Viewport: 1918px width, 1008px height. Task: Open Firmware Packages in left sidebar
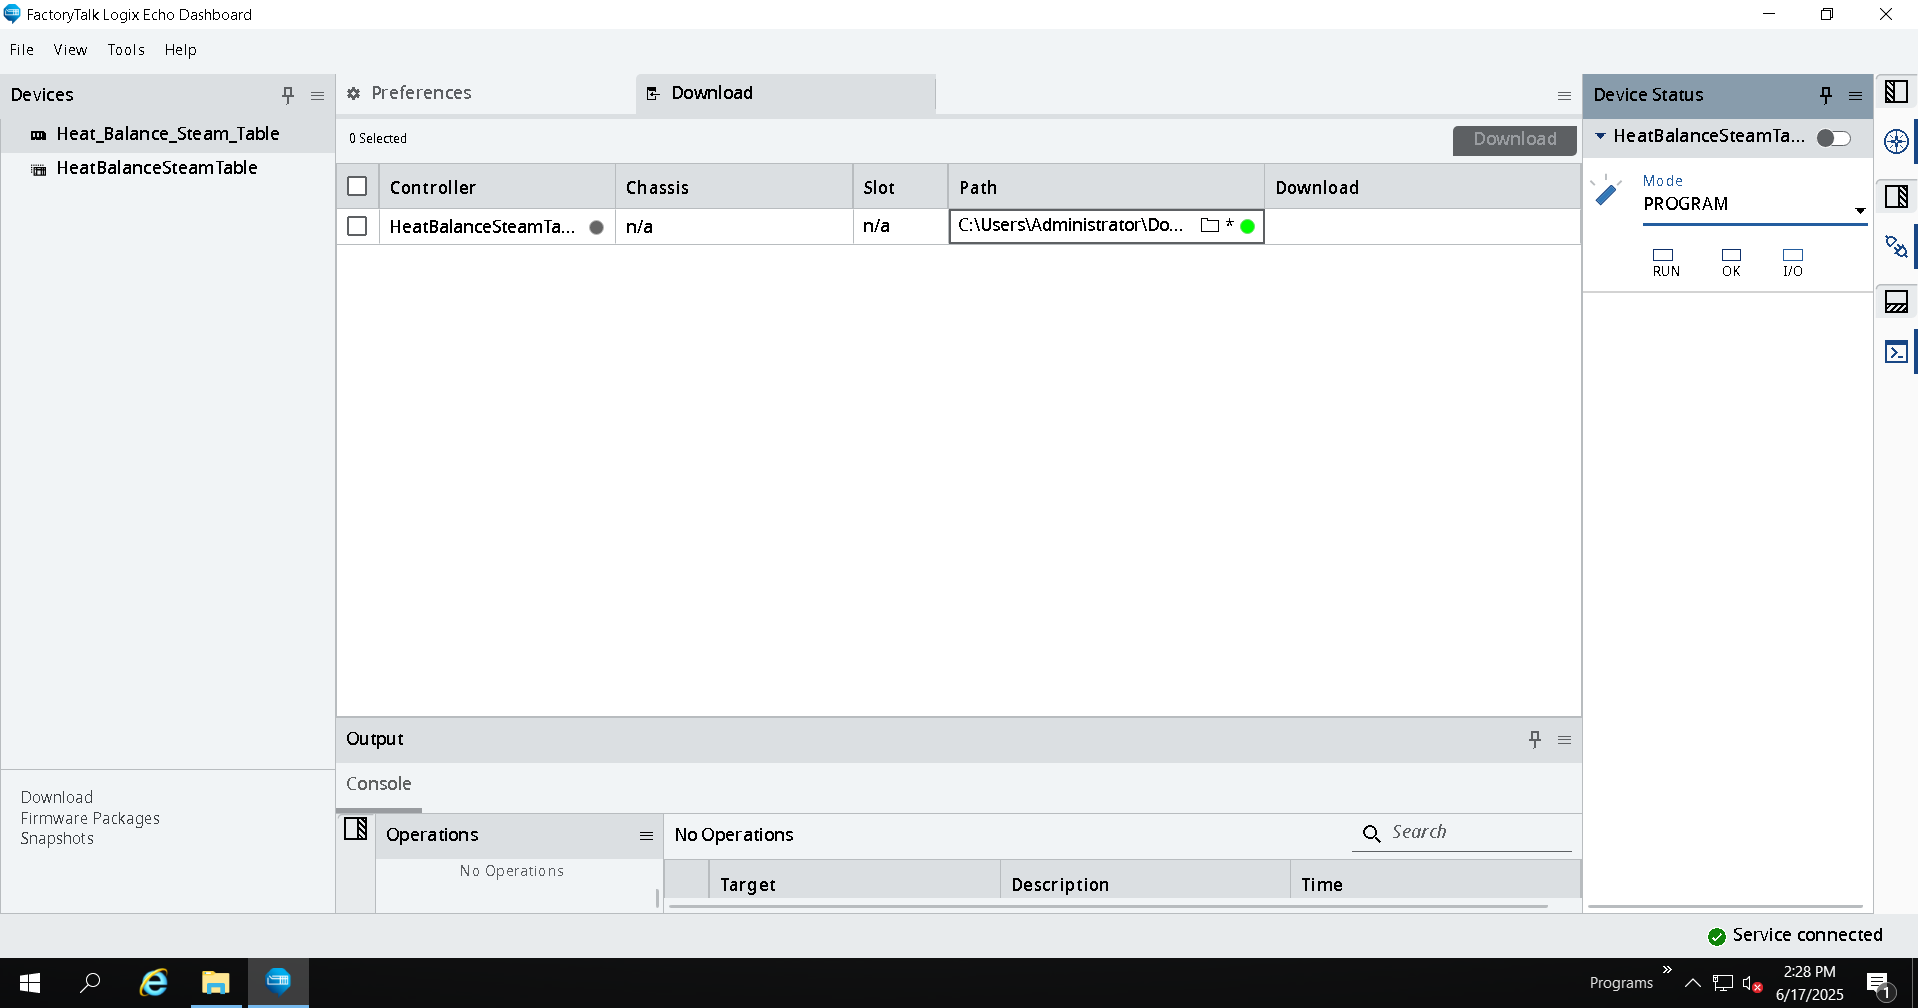90,817
